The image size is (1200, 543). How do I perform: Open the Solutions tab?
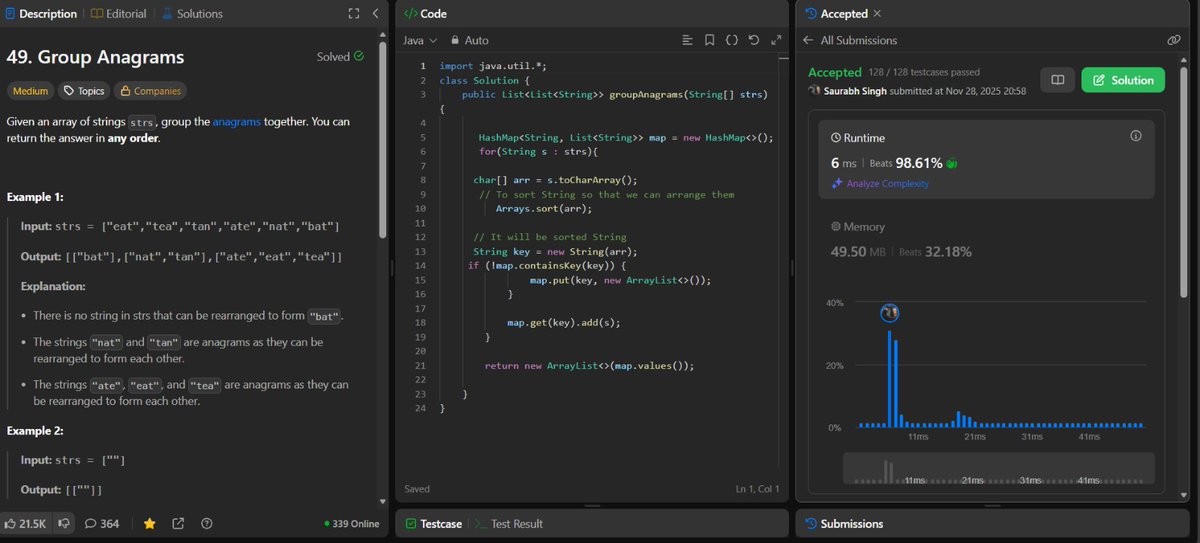tap(193, 14)
